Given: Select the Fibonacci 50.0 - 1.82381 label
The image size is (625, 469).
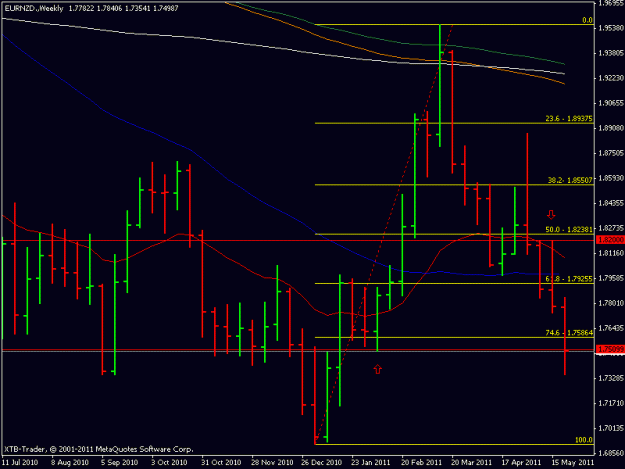Looking at the screenshot, I should (569, 230).
